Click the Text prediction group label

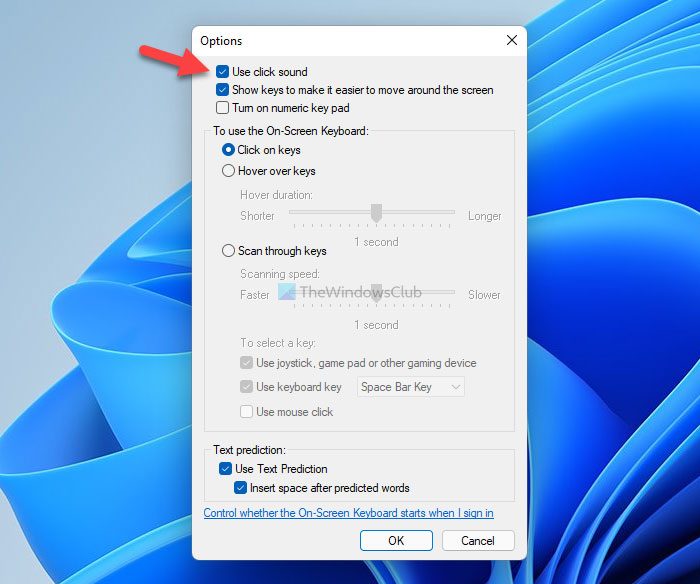coord(249,450)
